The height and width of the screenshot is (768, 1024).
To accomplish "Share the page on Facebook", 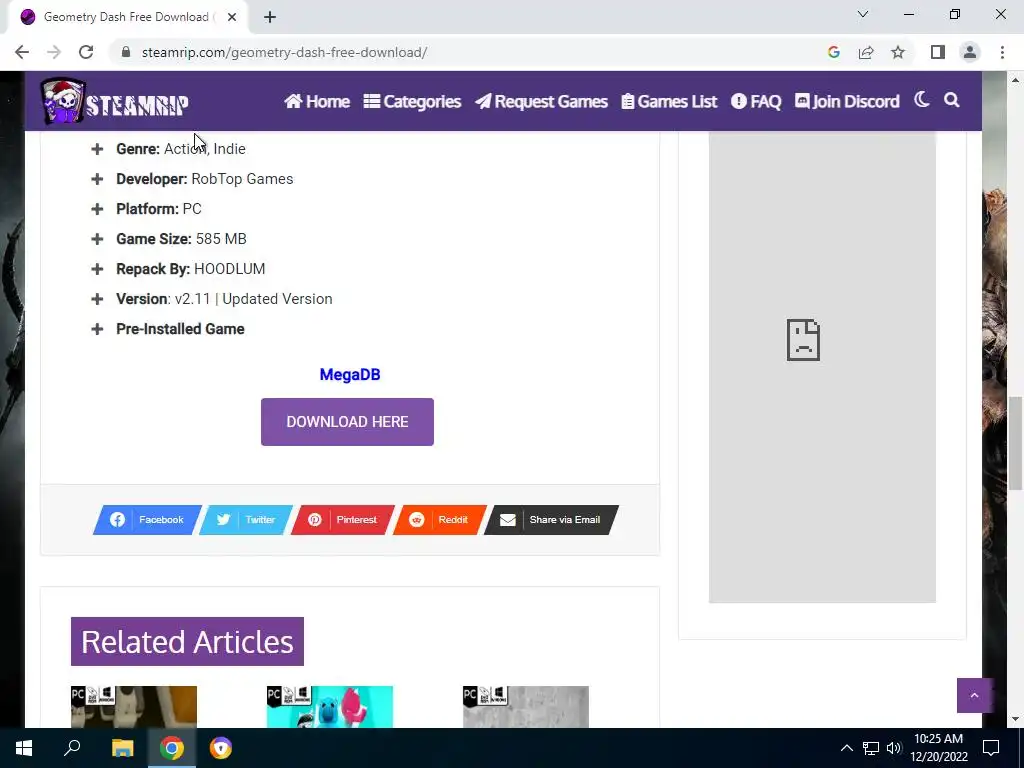I will point(147,520).
